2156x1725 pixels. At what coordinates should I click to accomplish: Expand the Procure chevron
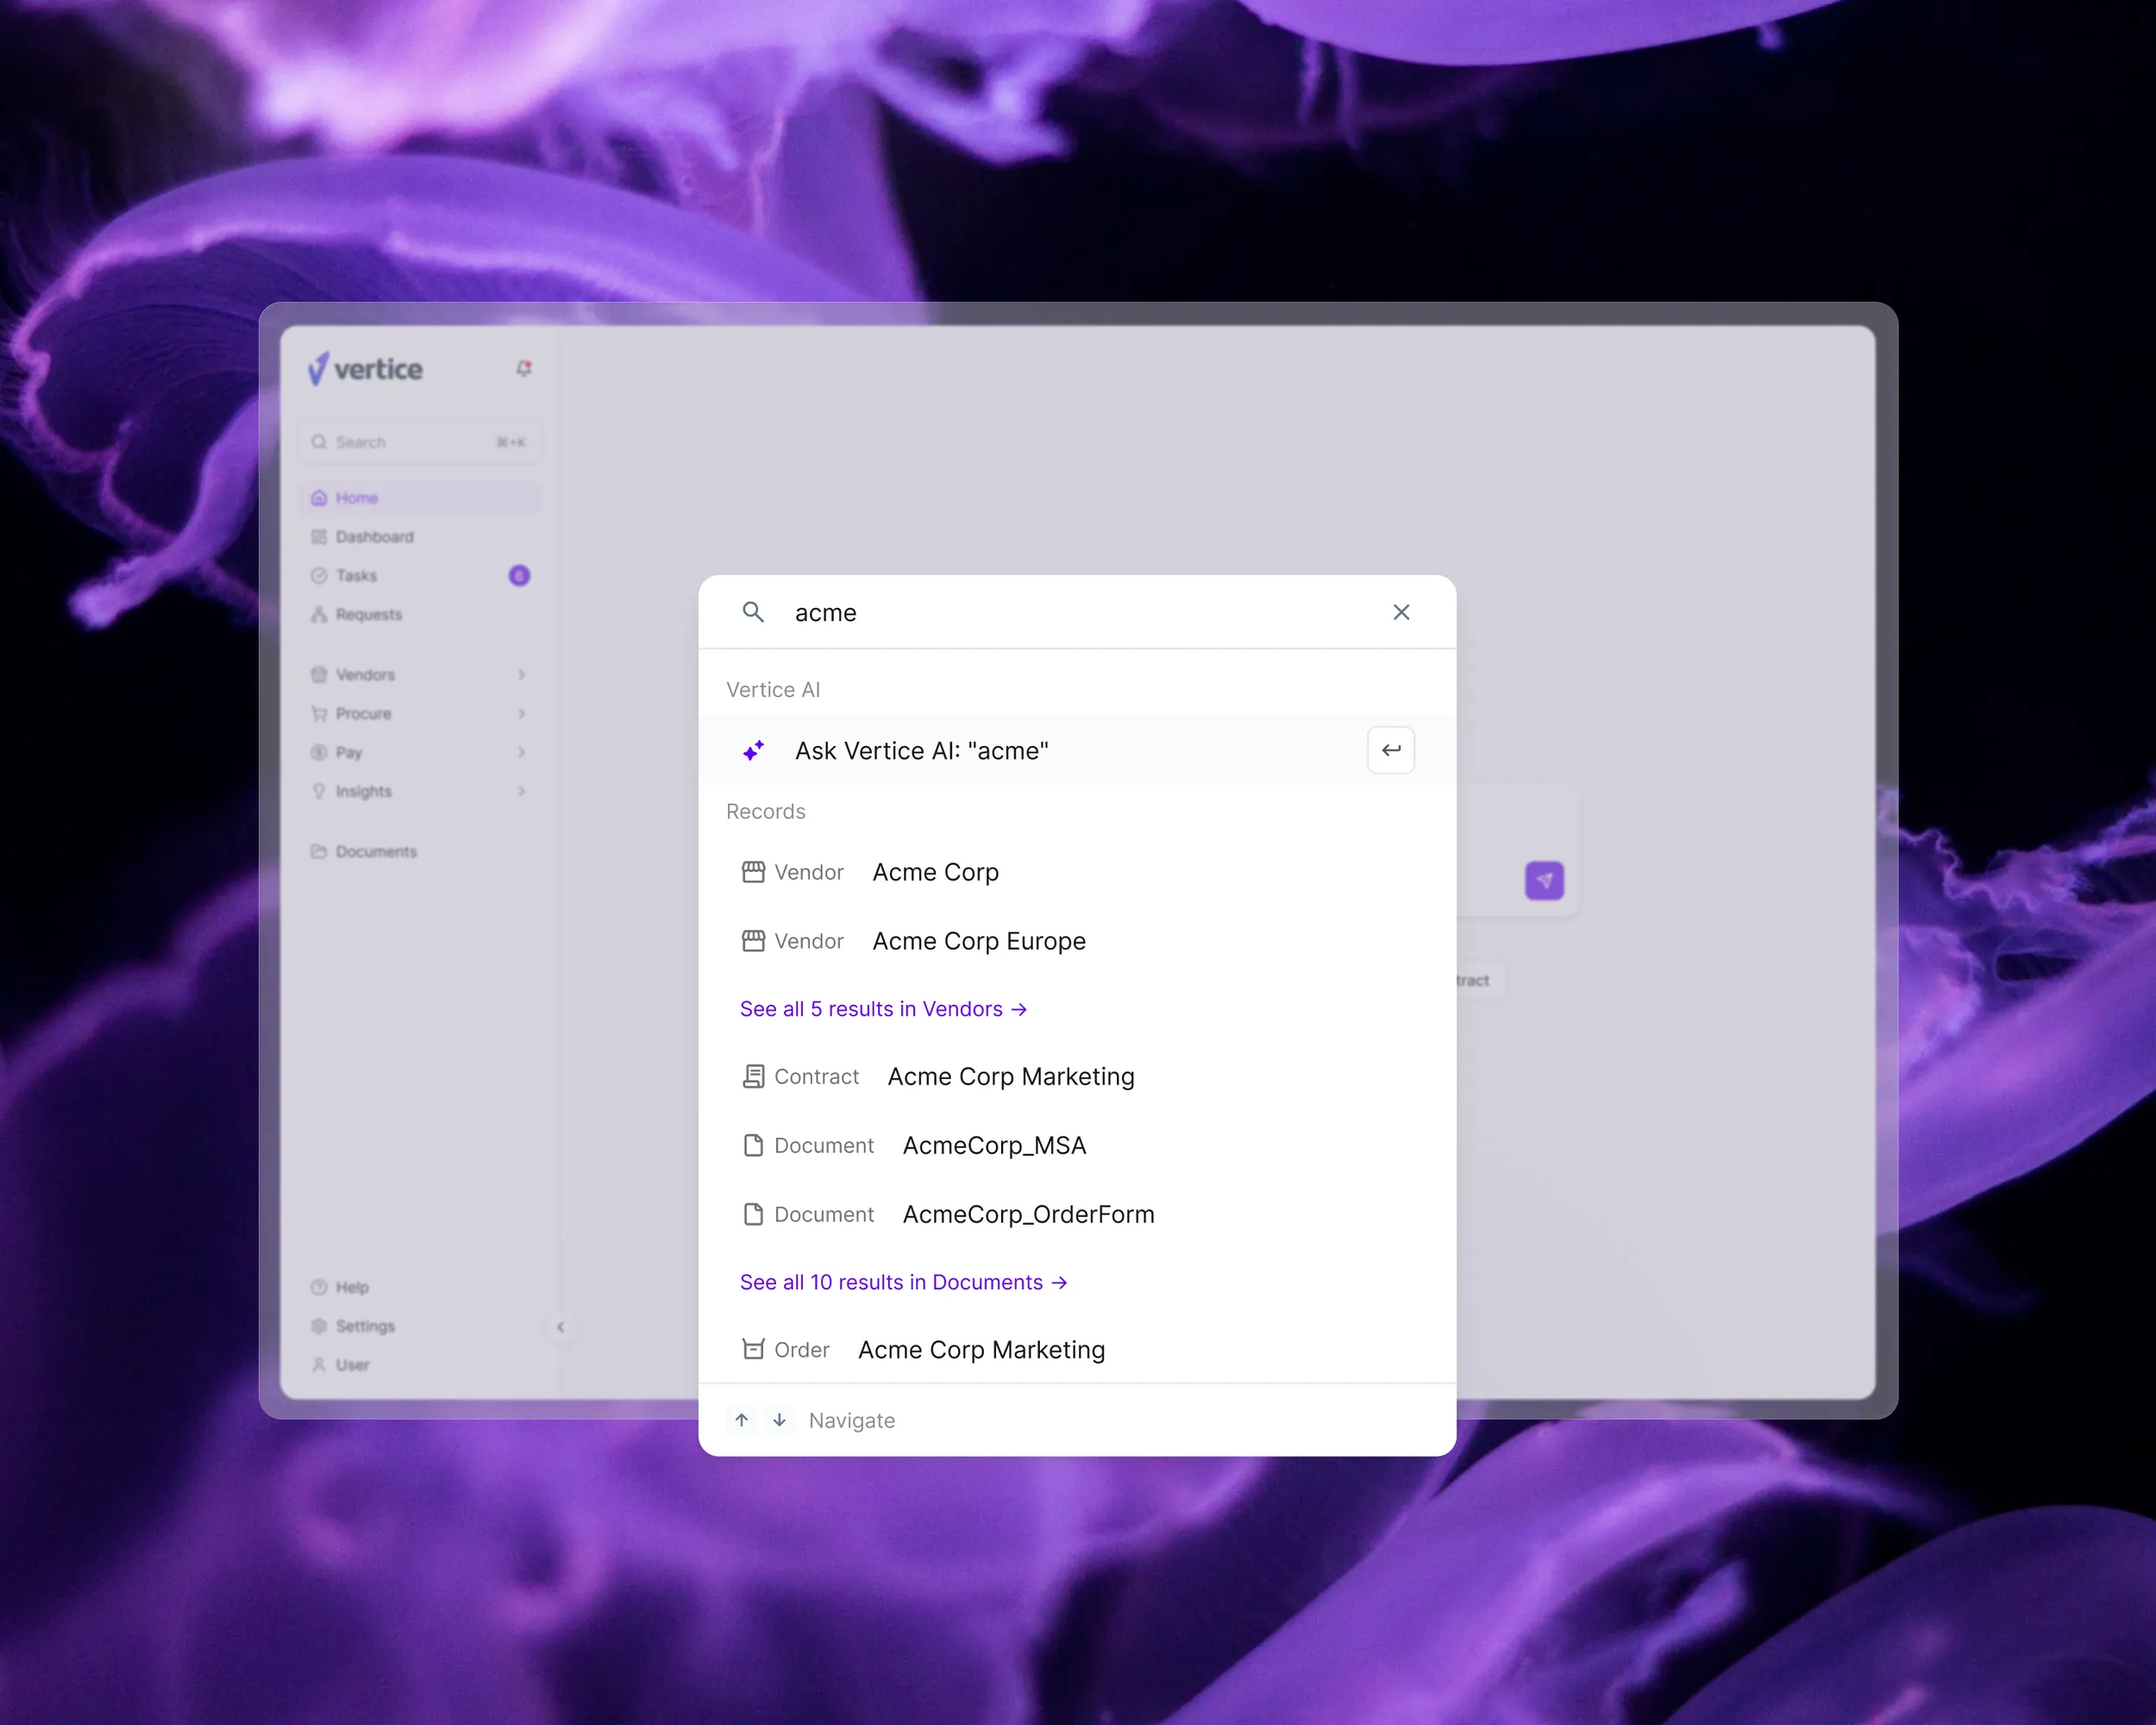pyautogui.click(x=521, y=713)
